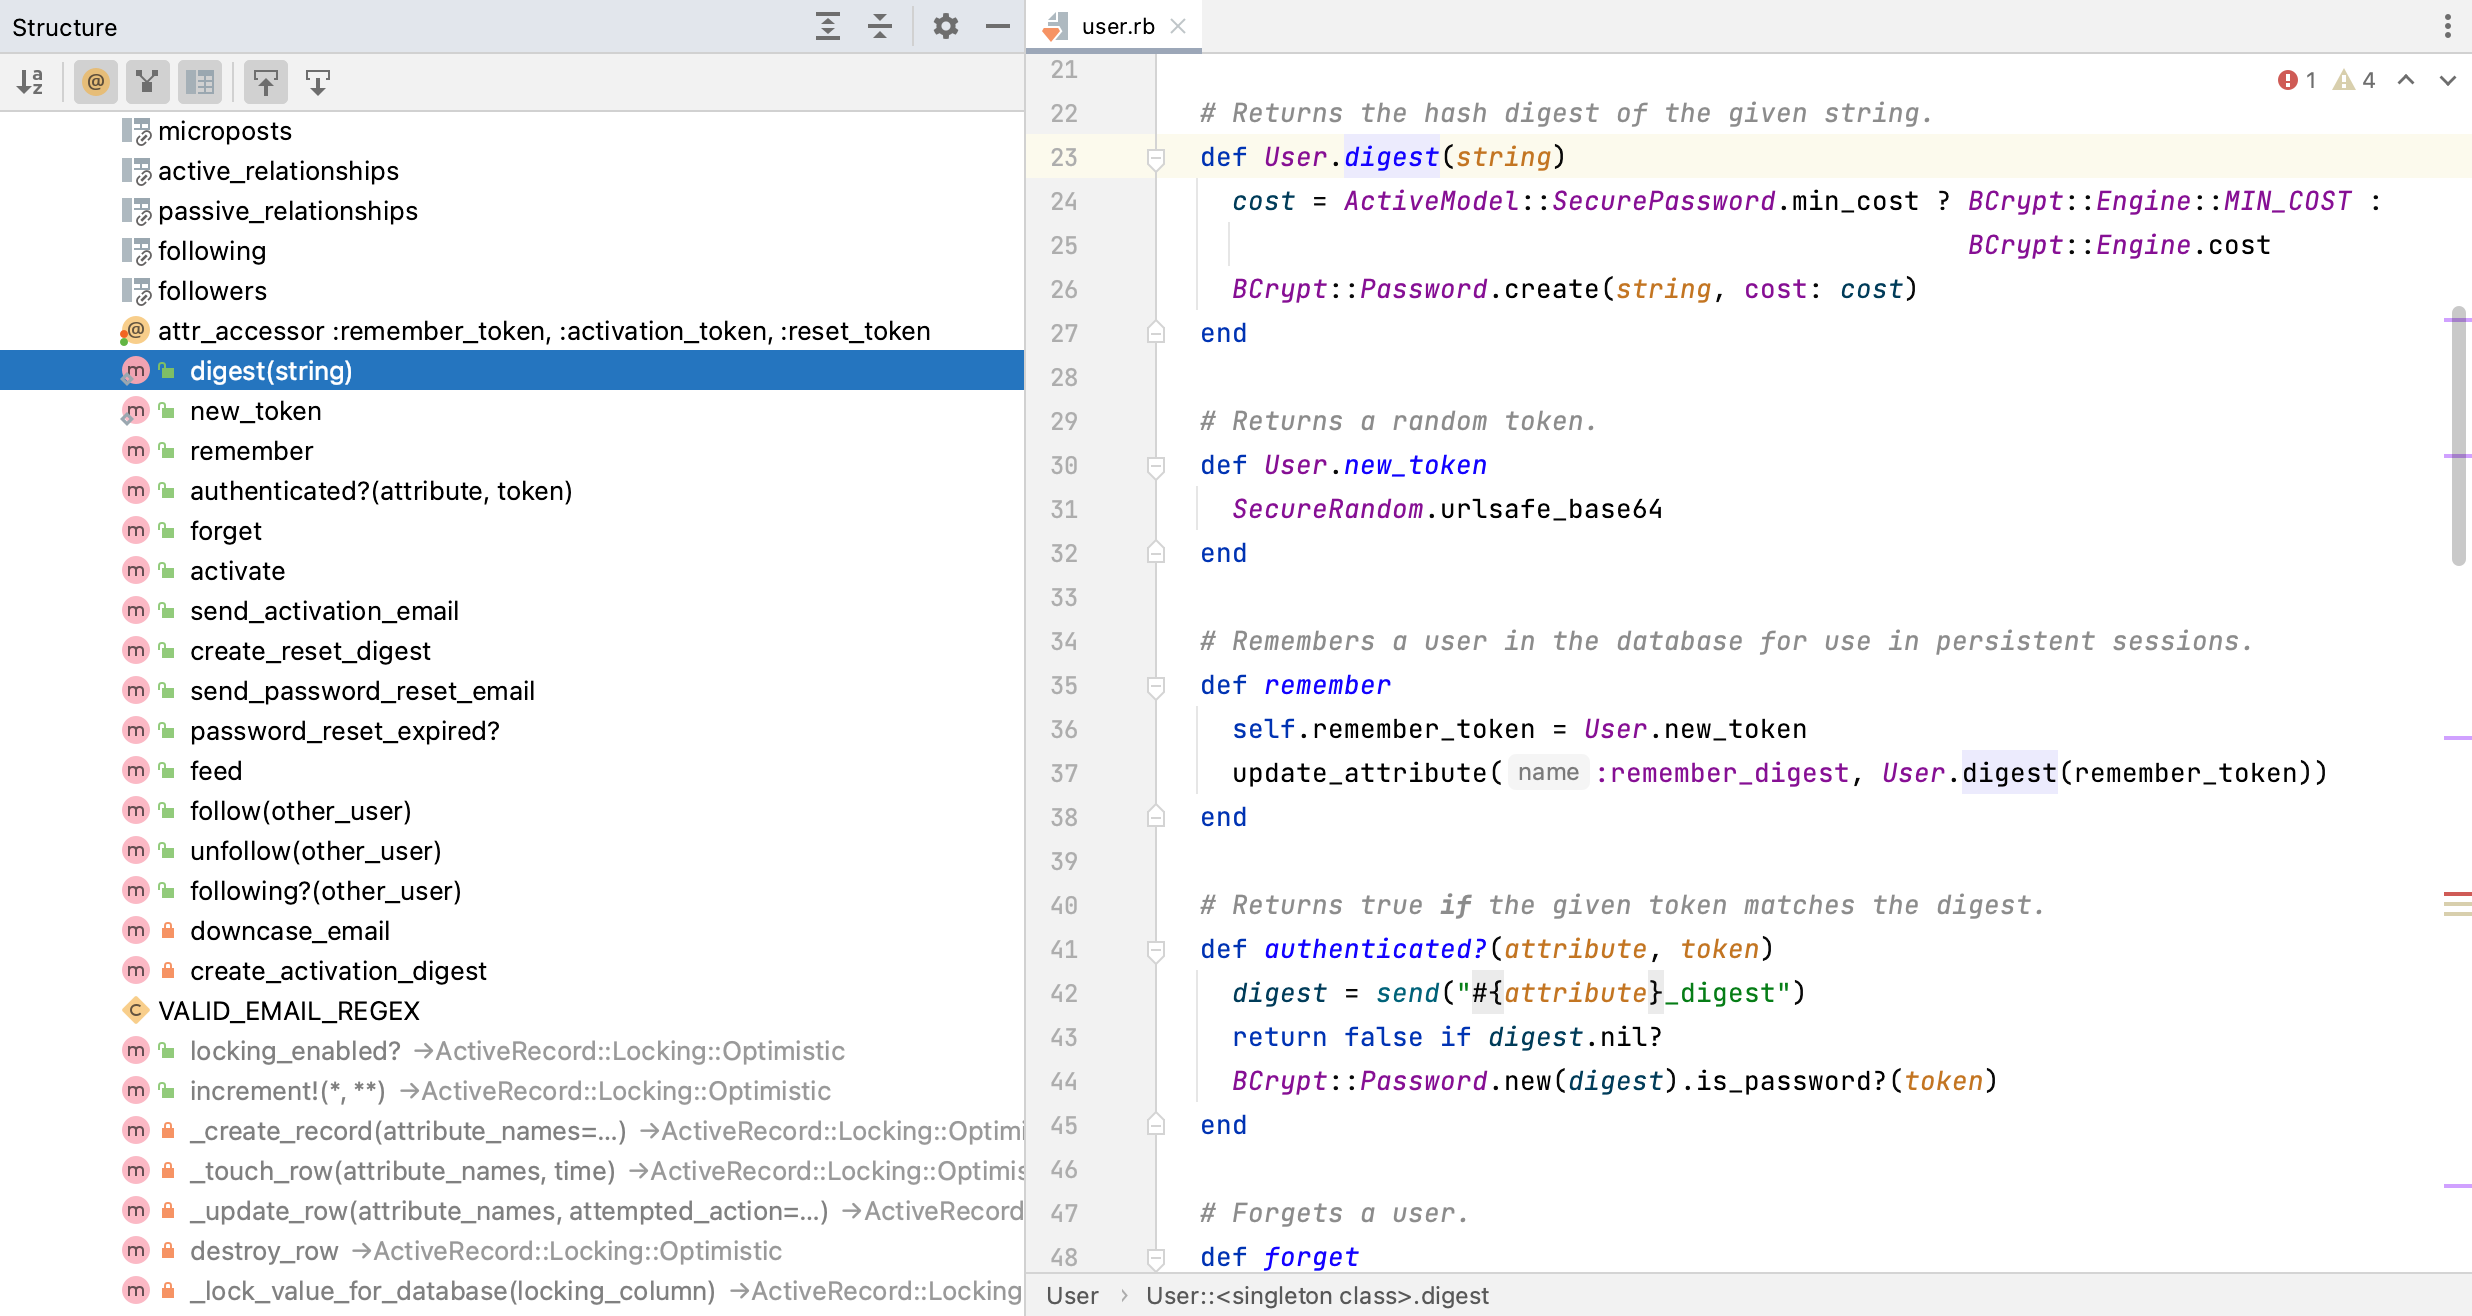
Task: Hide the Structure tool window
Action: point(998,26)
